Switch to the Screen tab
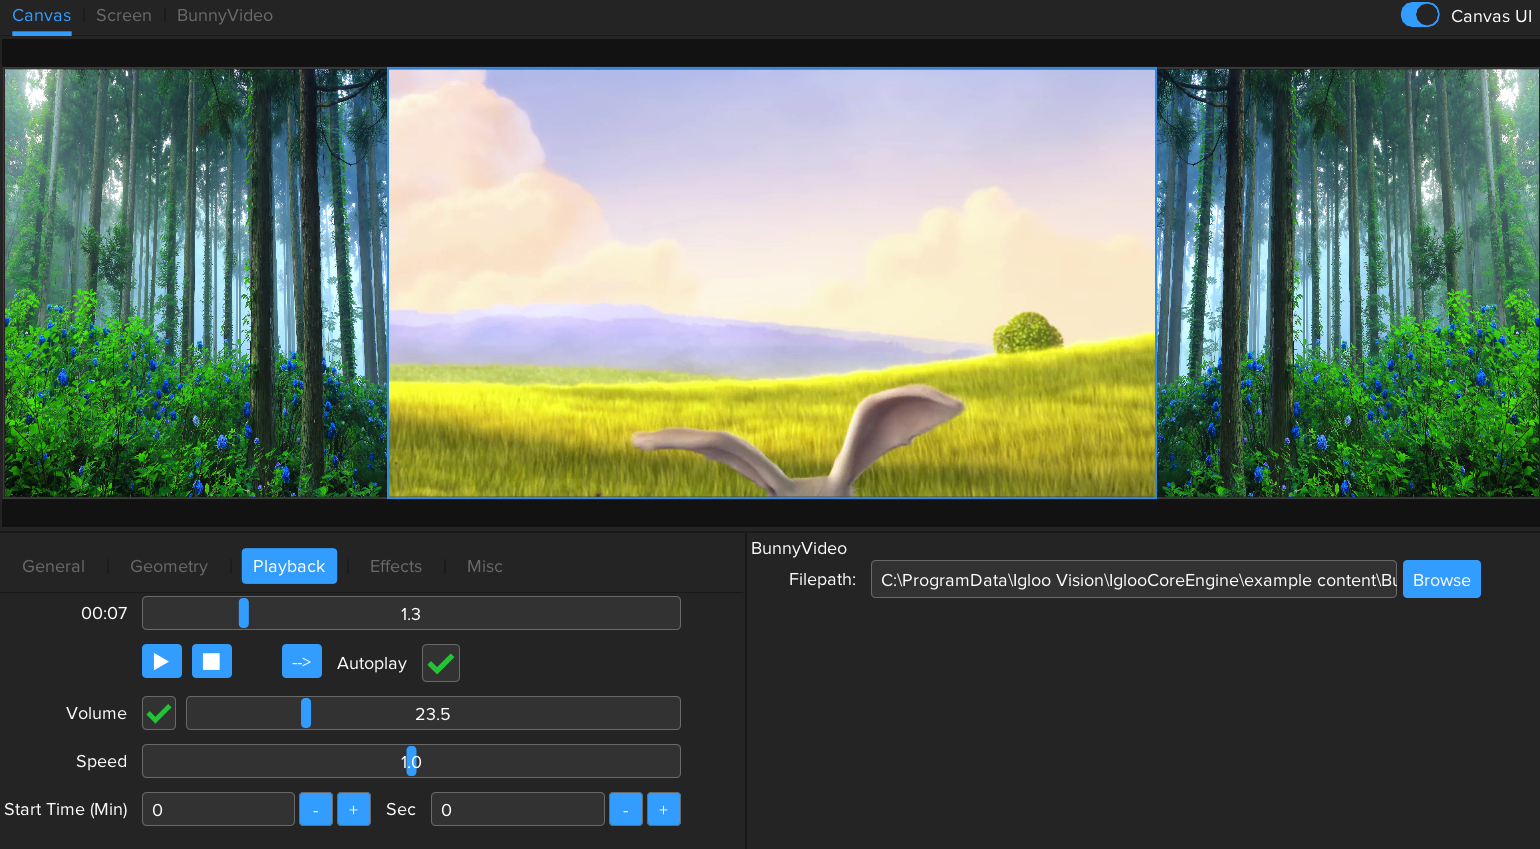This screenshot has width=1540, height=849. pos(124,16)
